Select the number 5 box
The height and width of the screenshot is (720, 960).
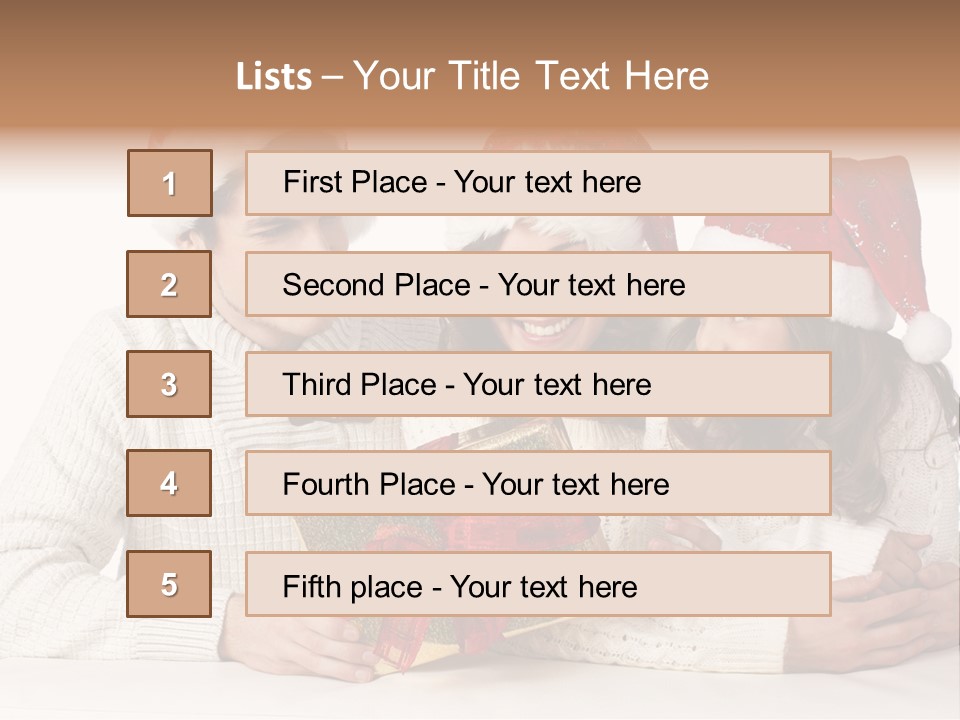click(x=169, y=584)
